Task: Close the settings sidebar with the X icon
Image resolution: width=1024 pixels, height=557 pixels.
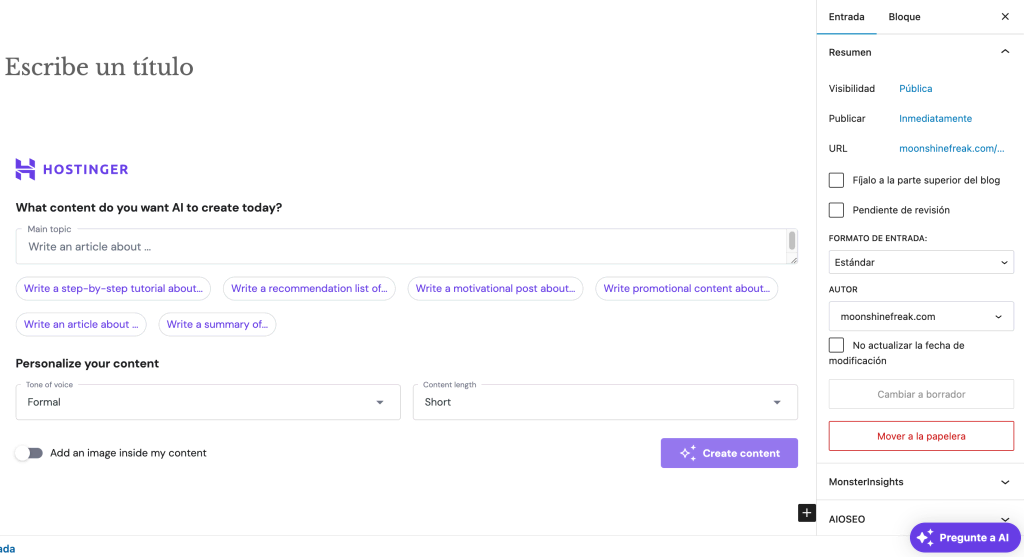Action: point(1005,17)
